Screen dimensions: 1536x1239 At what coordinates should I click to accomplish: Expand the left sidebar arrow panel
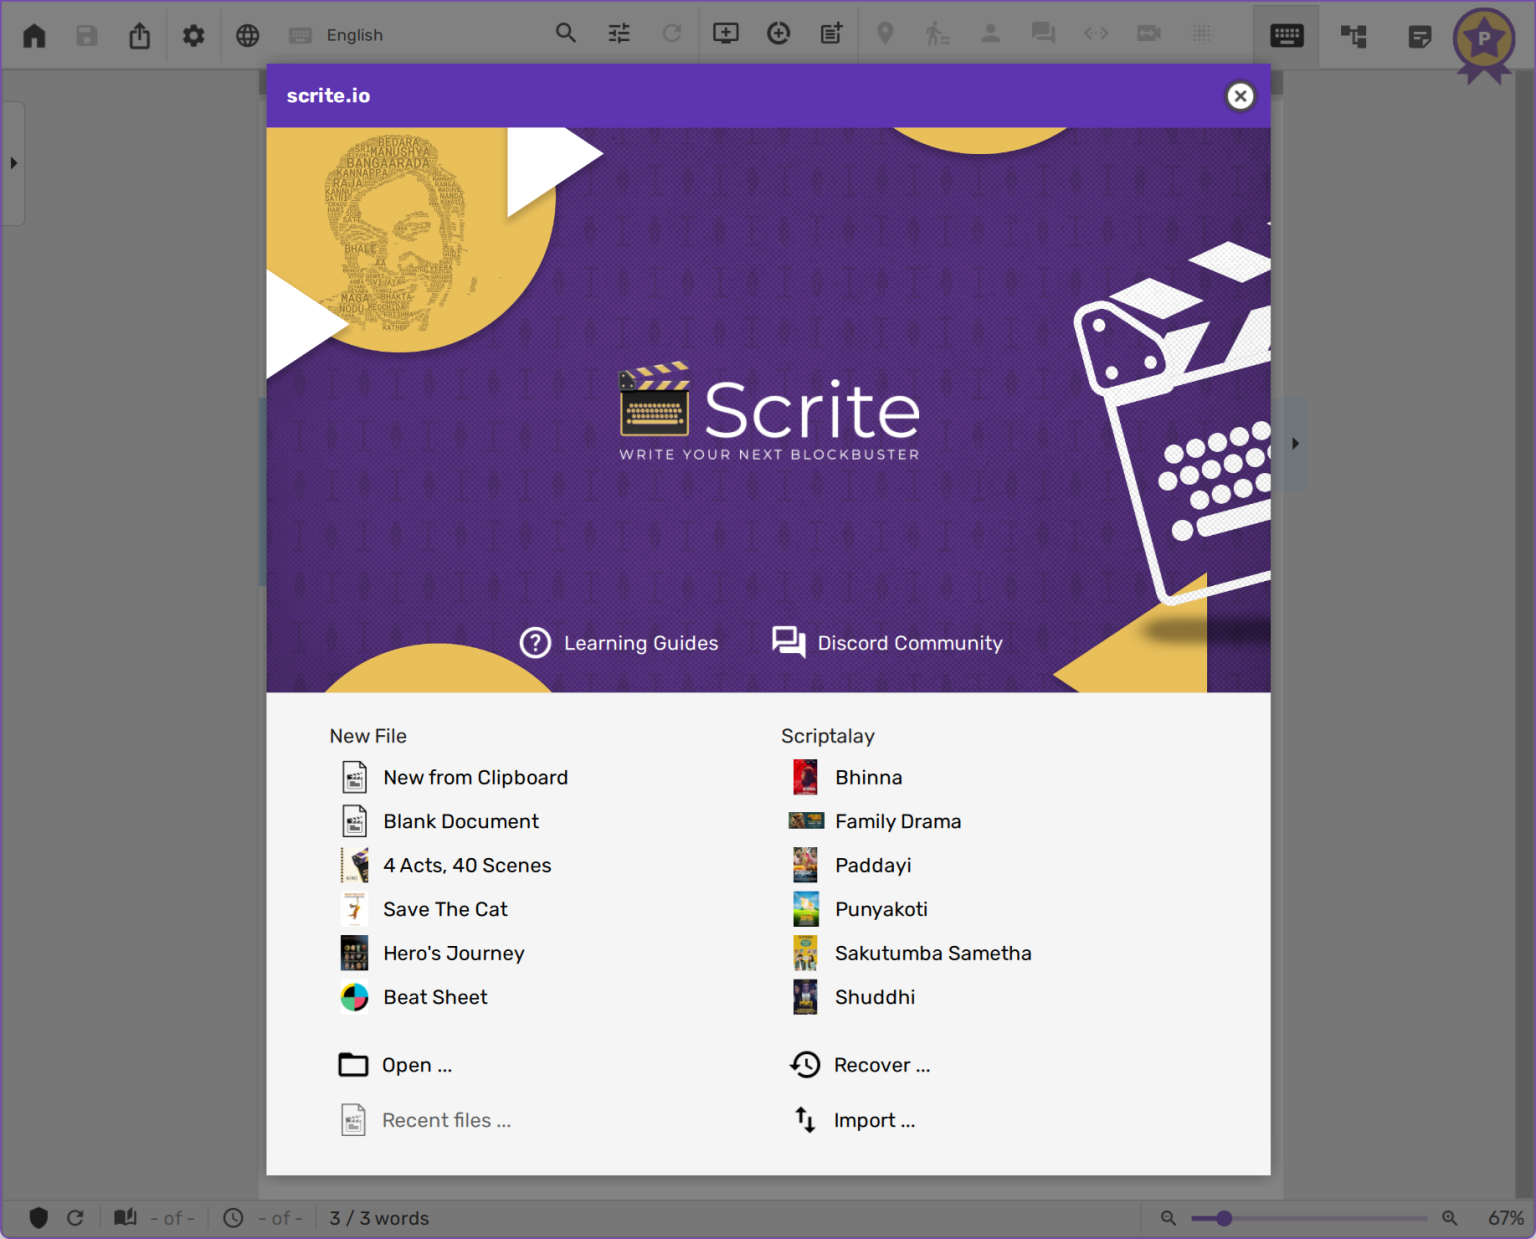coord(13,163)
